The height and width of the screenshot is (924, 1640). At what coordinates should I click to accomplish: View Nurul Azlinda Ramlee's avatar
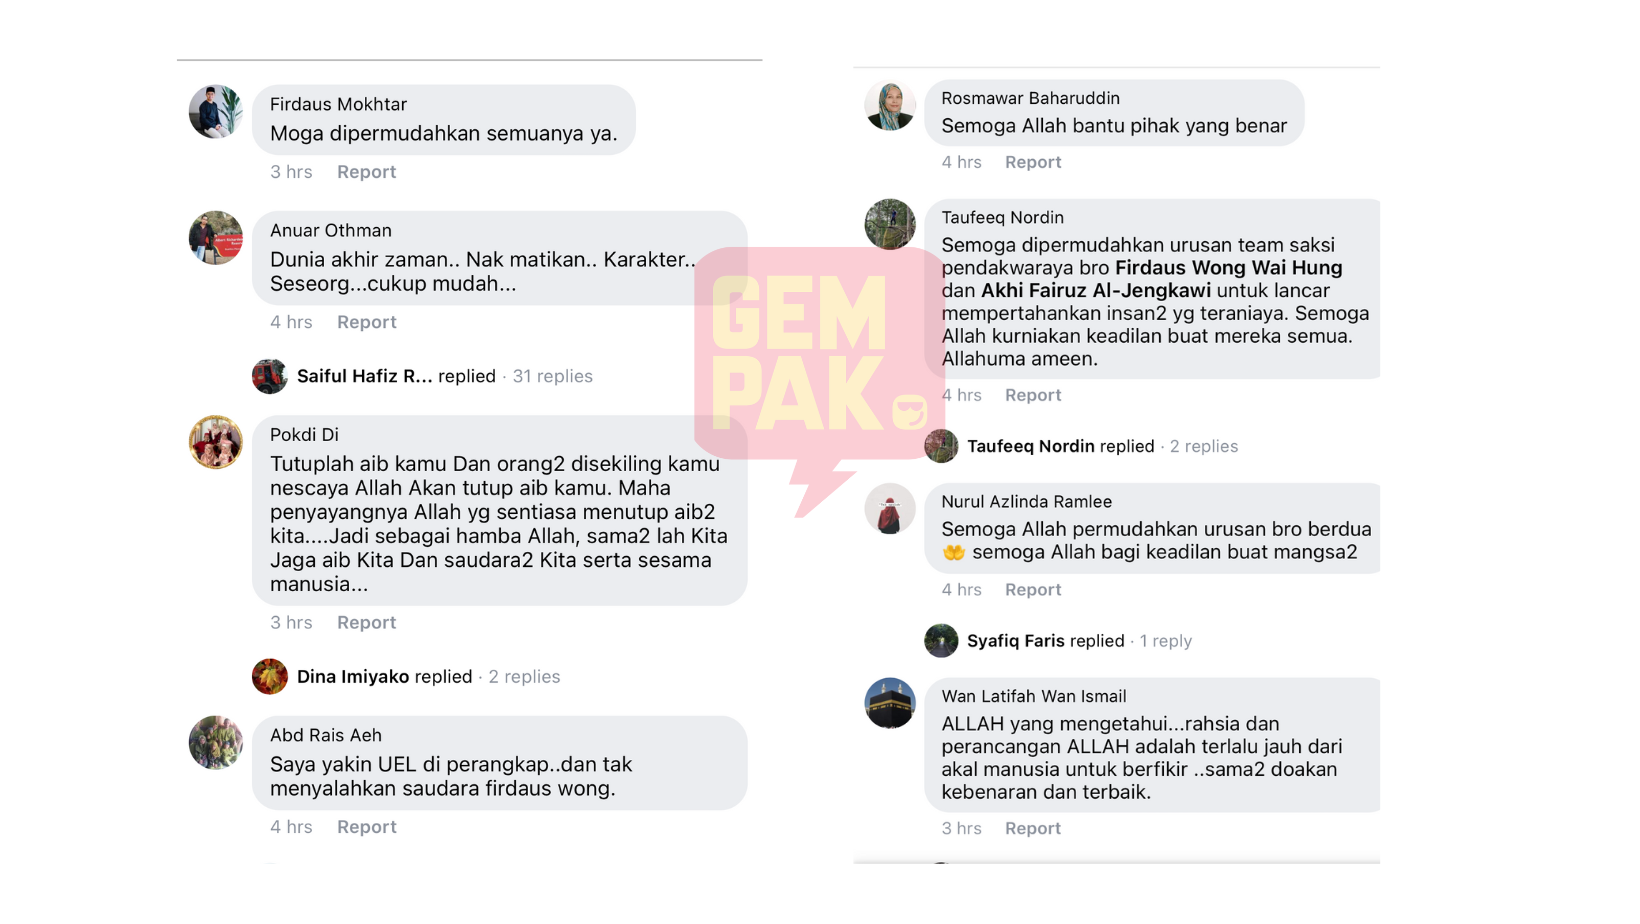point(889,509)
